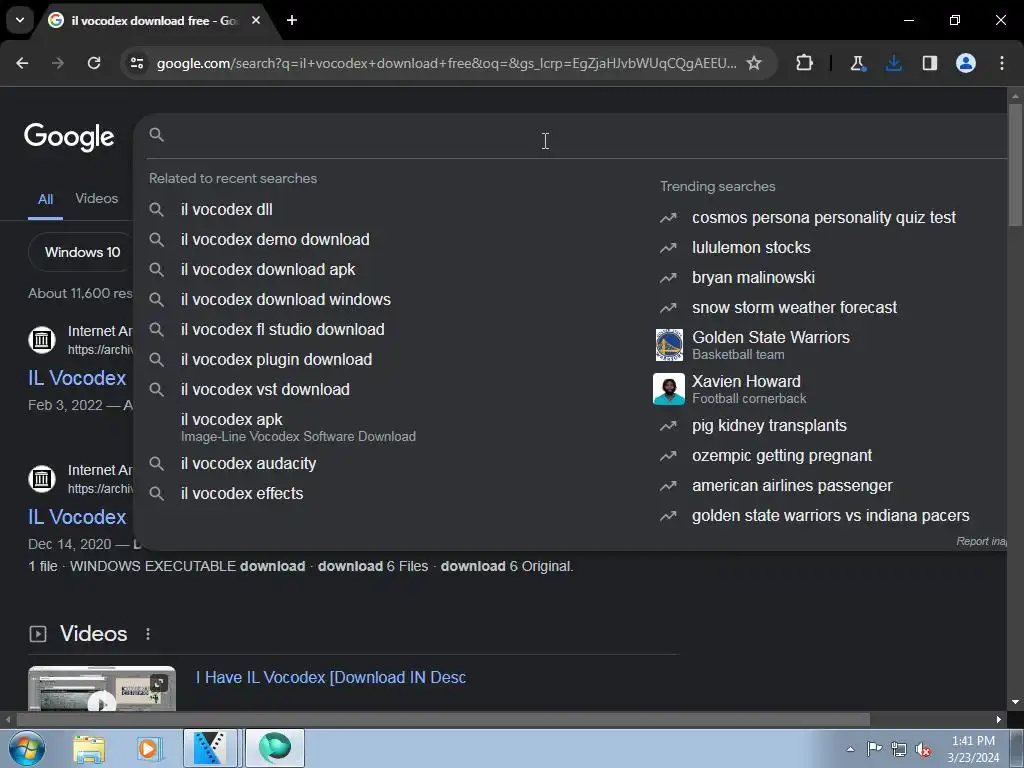1024x768 pixels.
Task: Click the muted volume tray icon
Action: tap(923, 750)
